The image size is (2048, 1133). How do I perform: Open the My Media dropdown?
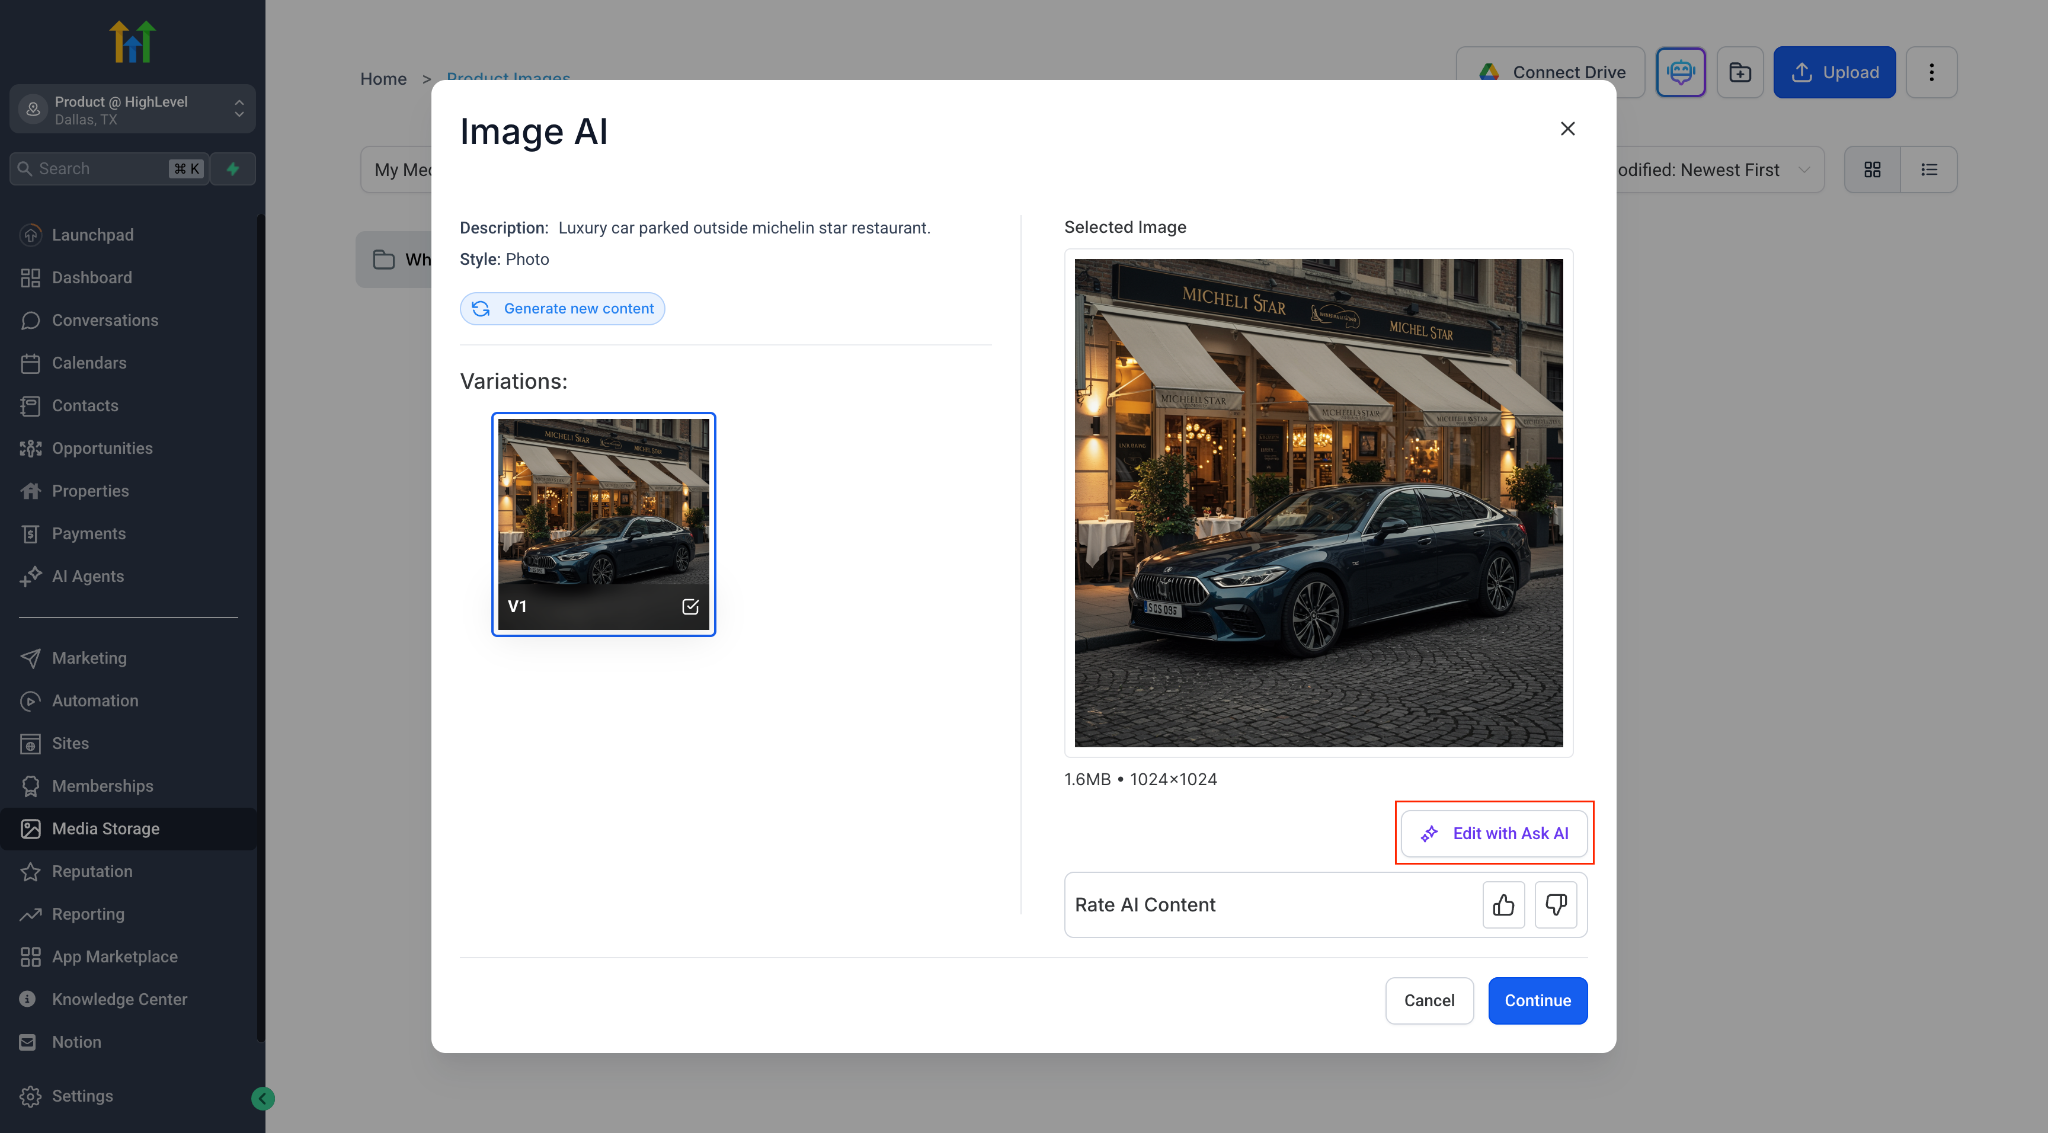tap(398, 170)
